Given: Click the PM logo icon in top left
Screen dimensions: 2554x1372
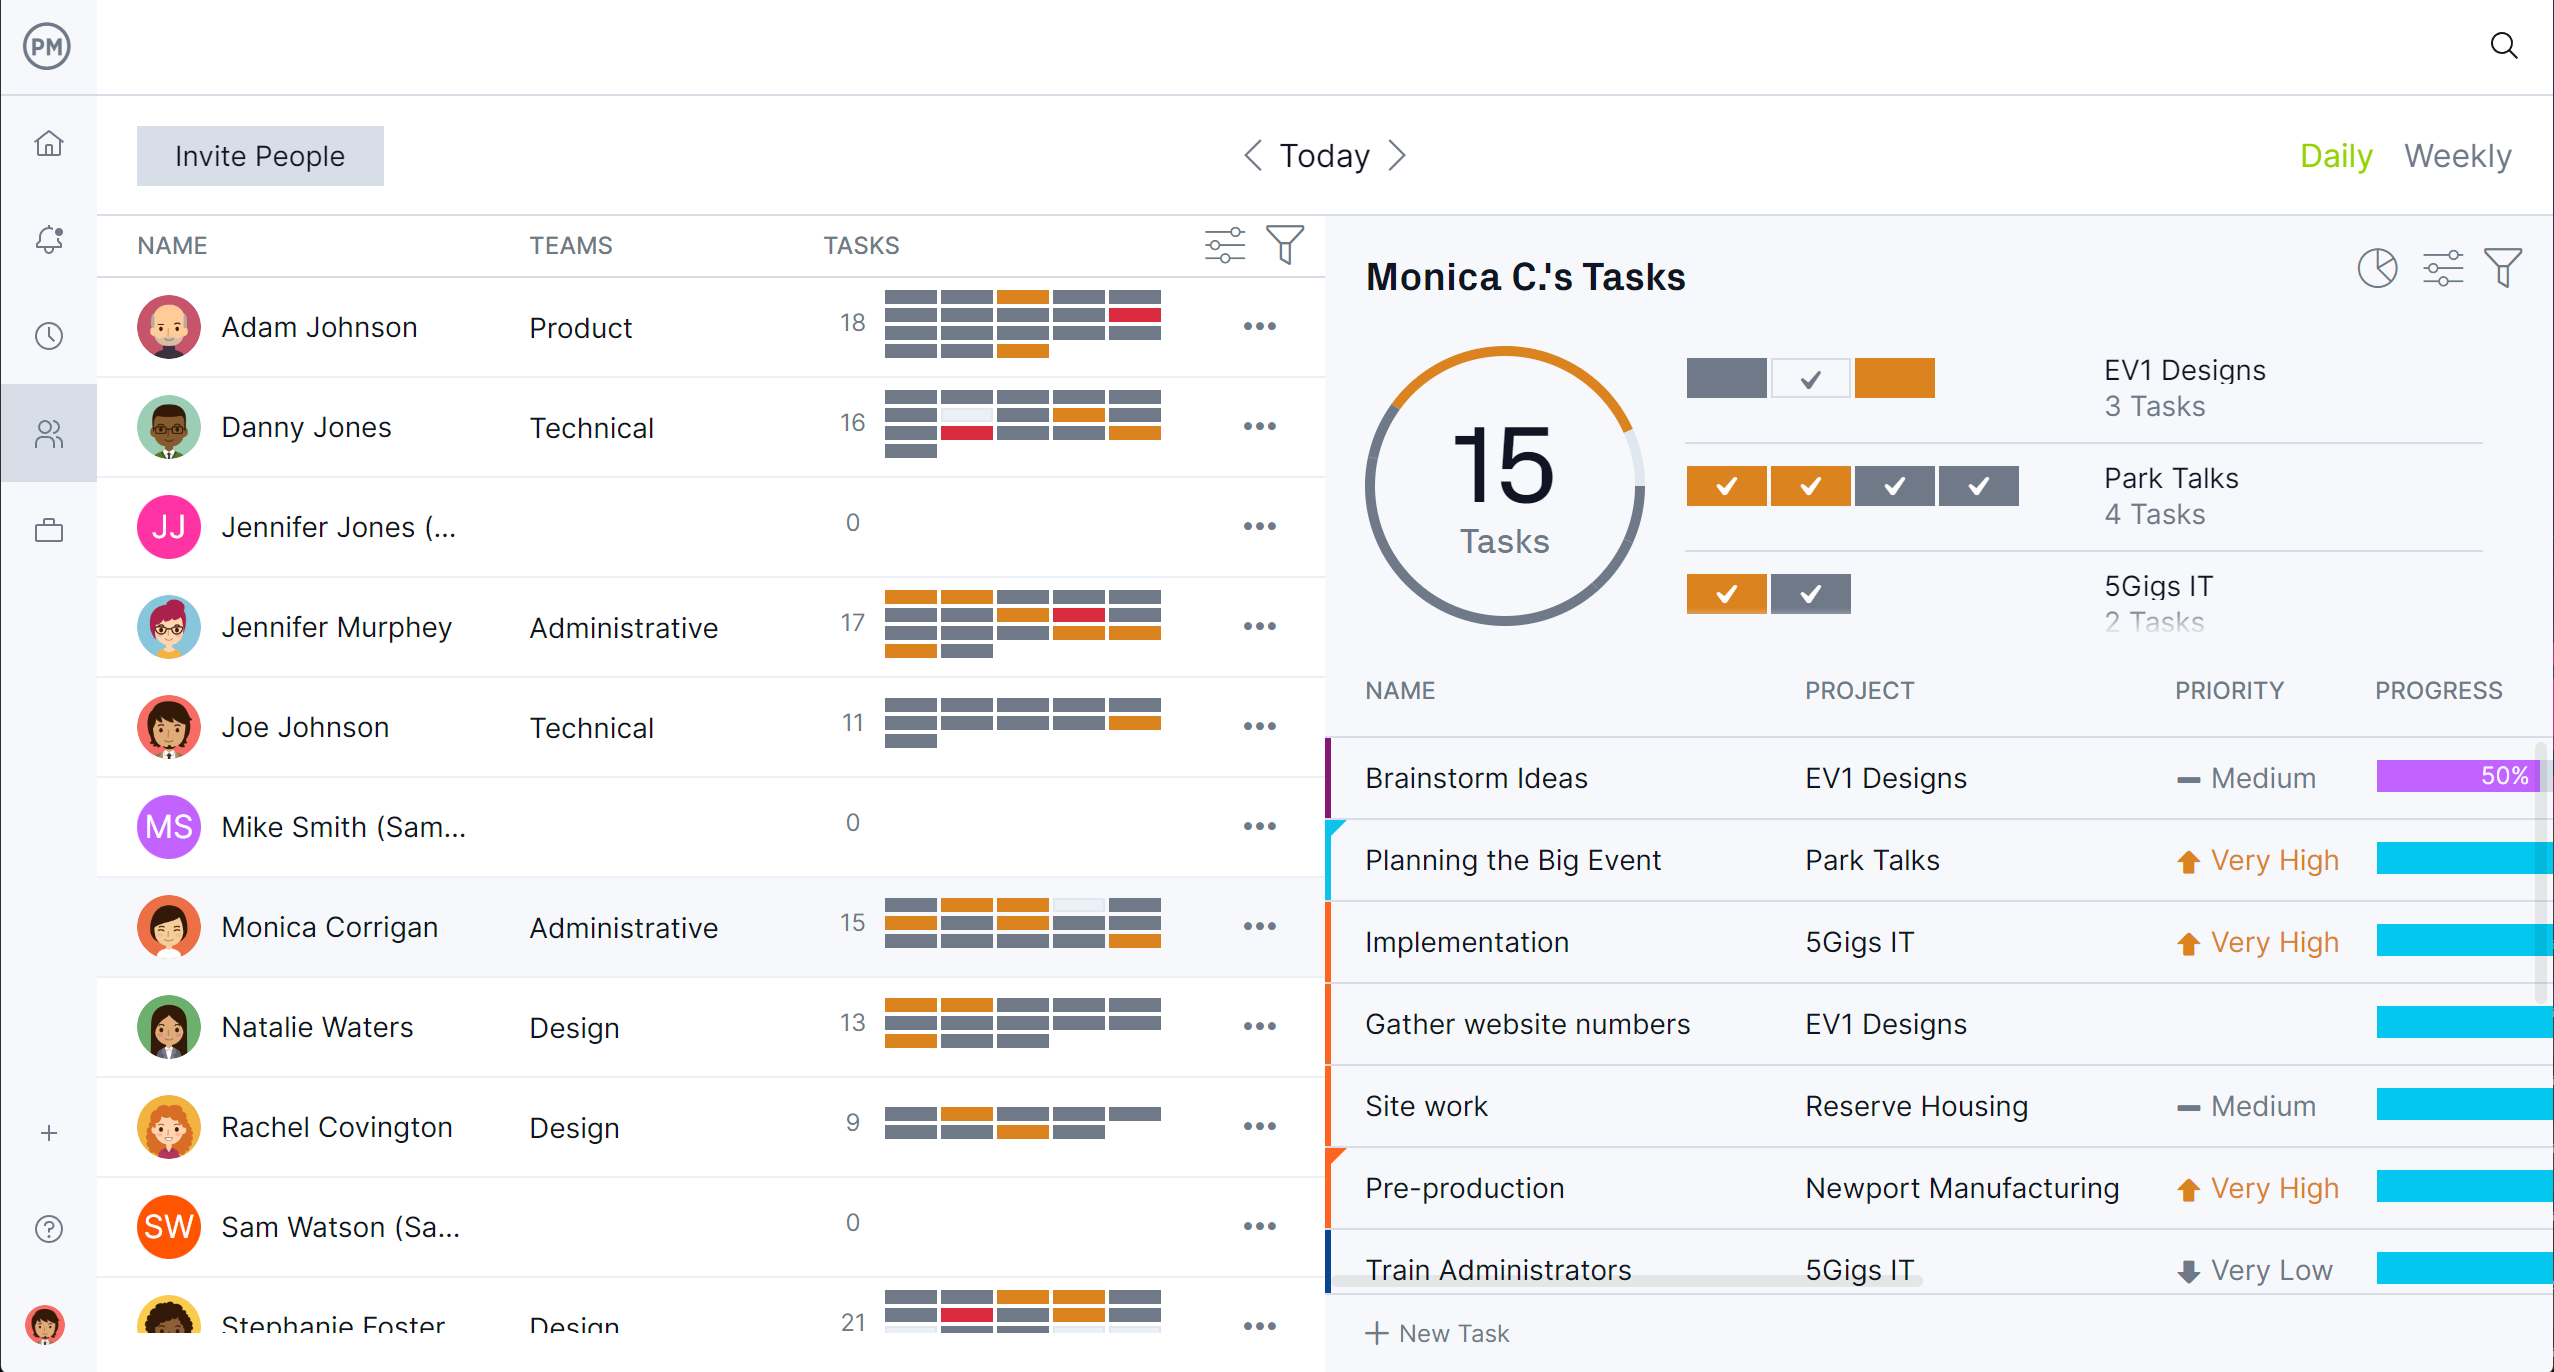Looking at the screenshot, I should click(47, 46).
